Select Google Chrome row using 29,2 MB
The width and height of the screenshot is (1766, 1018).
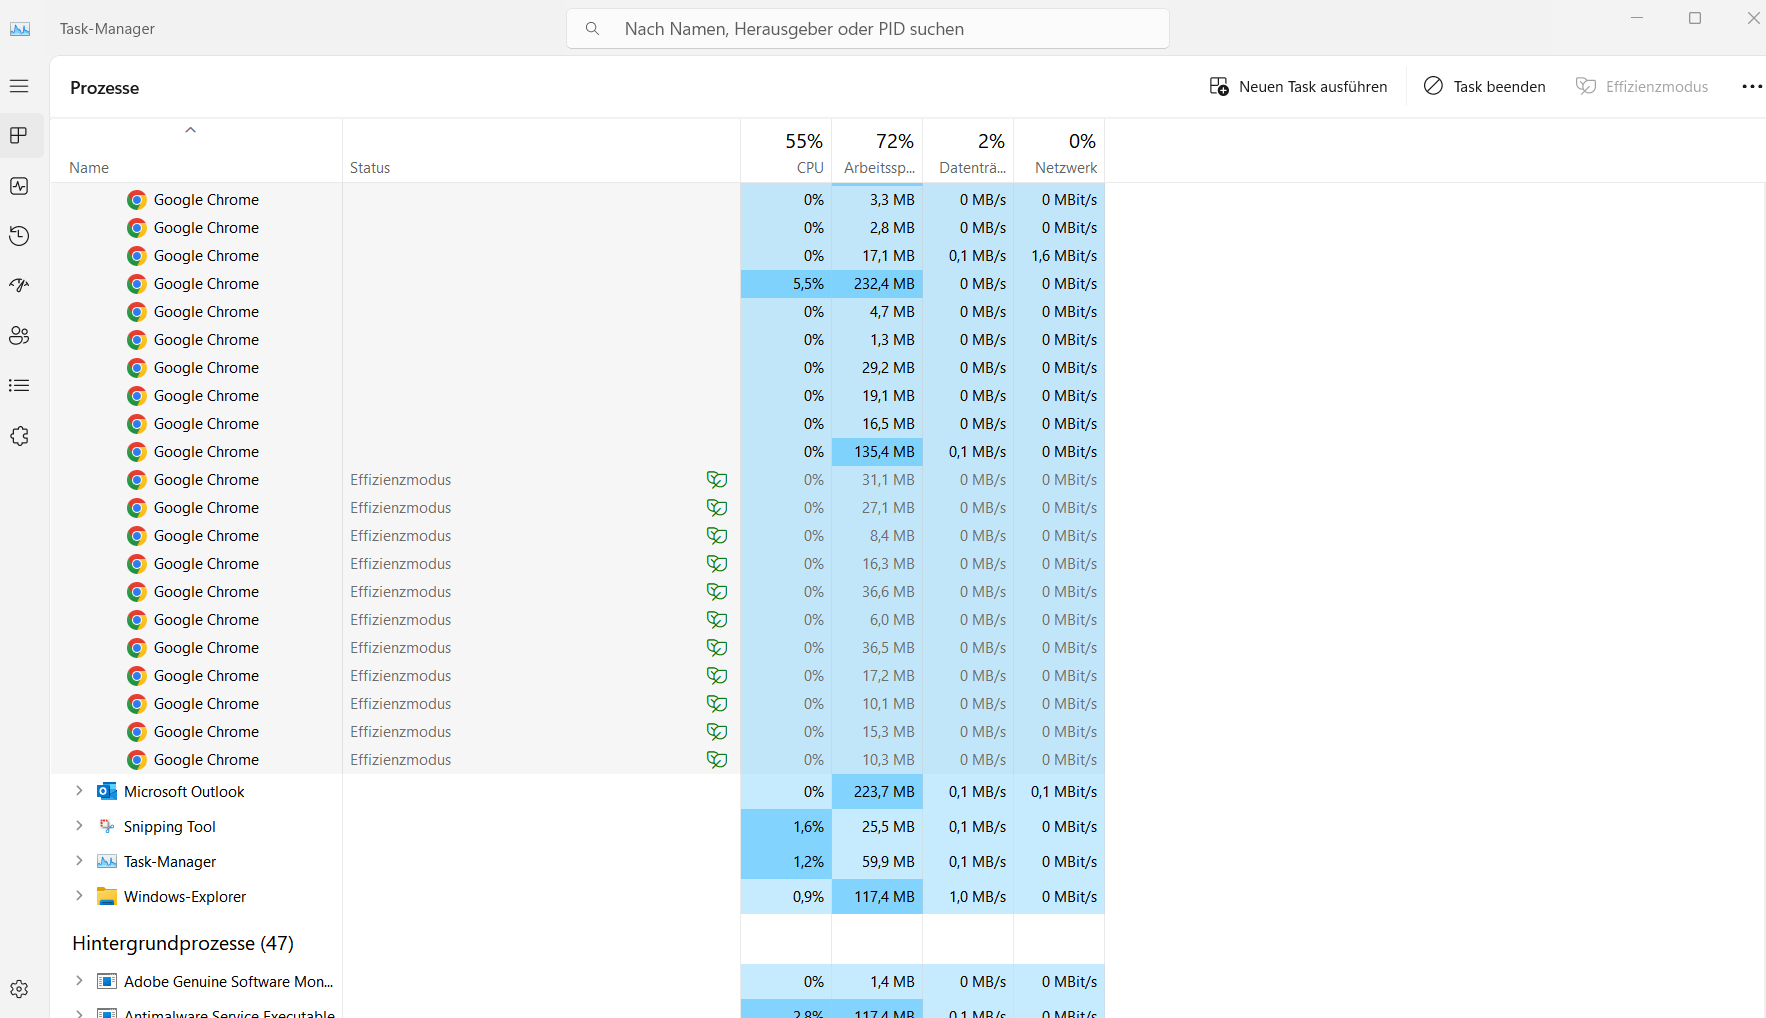point(577,368)
